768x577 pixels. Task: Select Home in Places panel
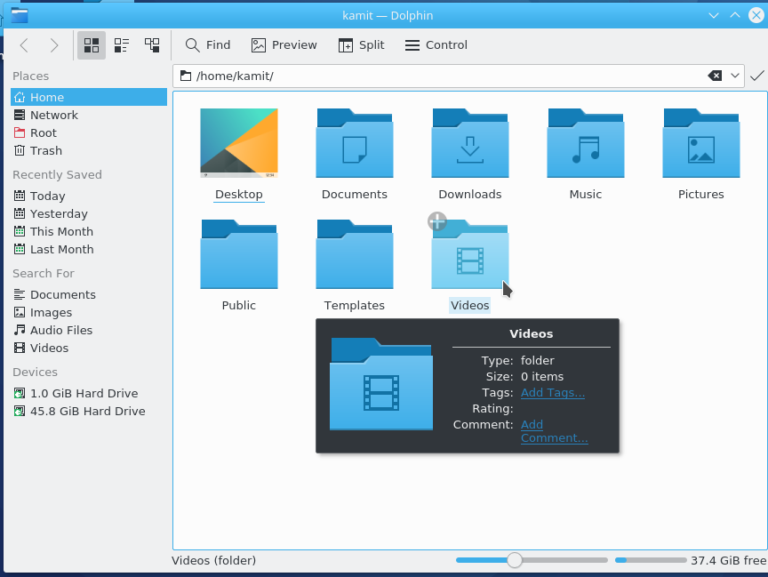coord(89,97)
